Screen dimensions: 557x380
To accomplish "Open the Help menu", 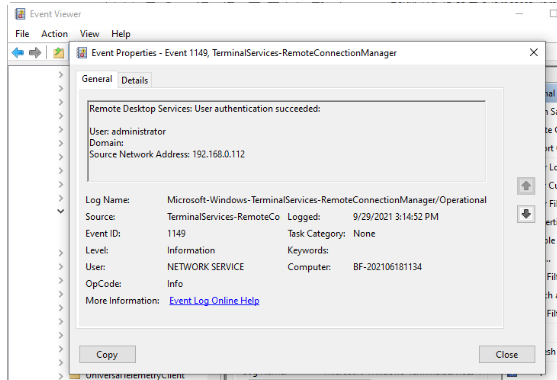I will click(x=121, y=34).
